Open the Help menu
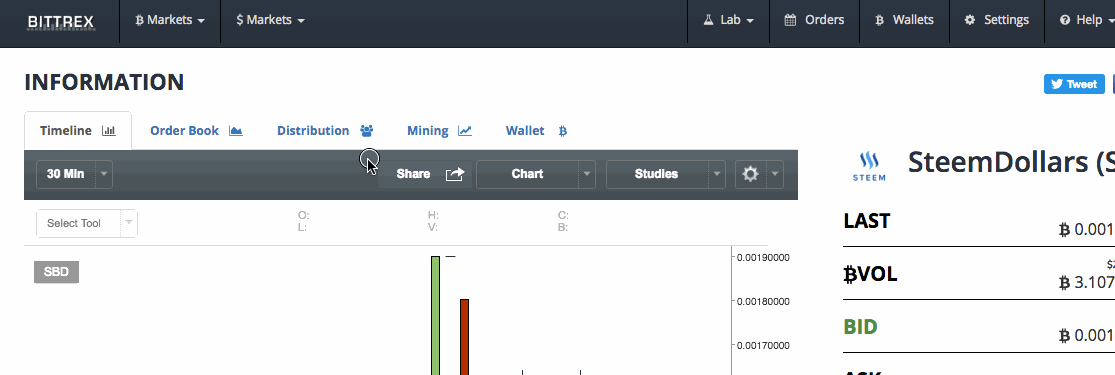 (x=1087, y=20)
